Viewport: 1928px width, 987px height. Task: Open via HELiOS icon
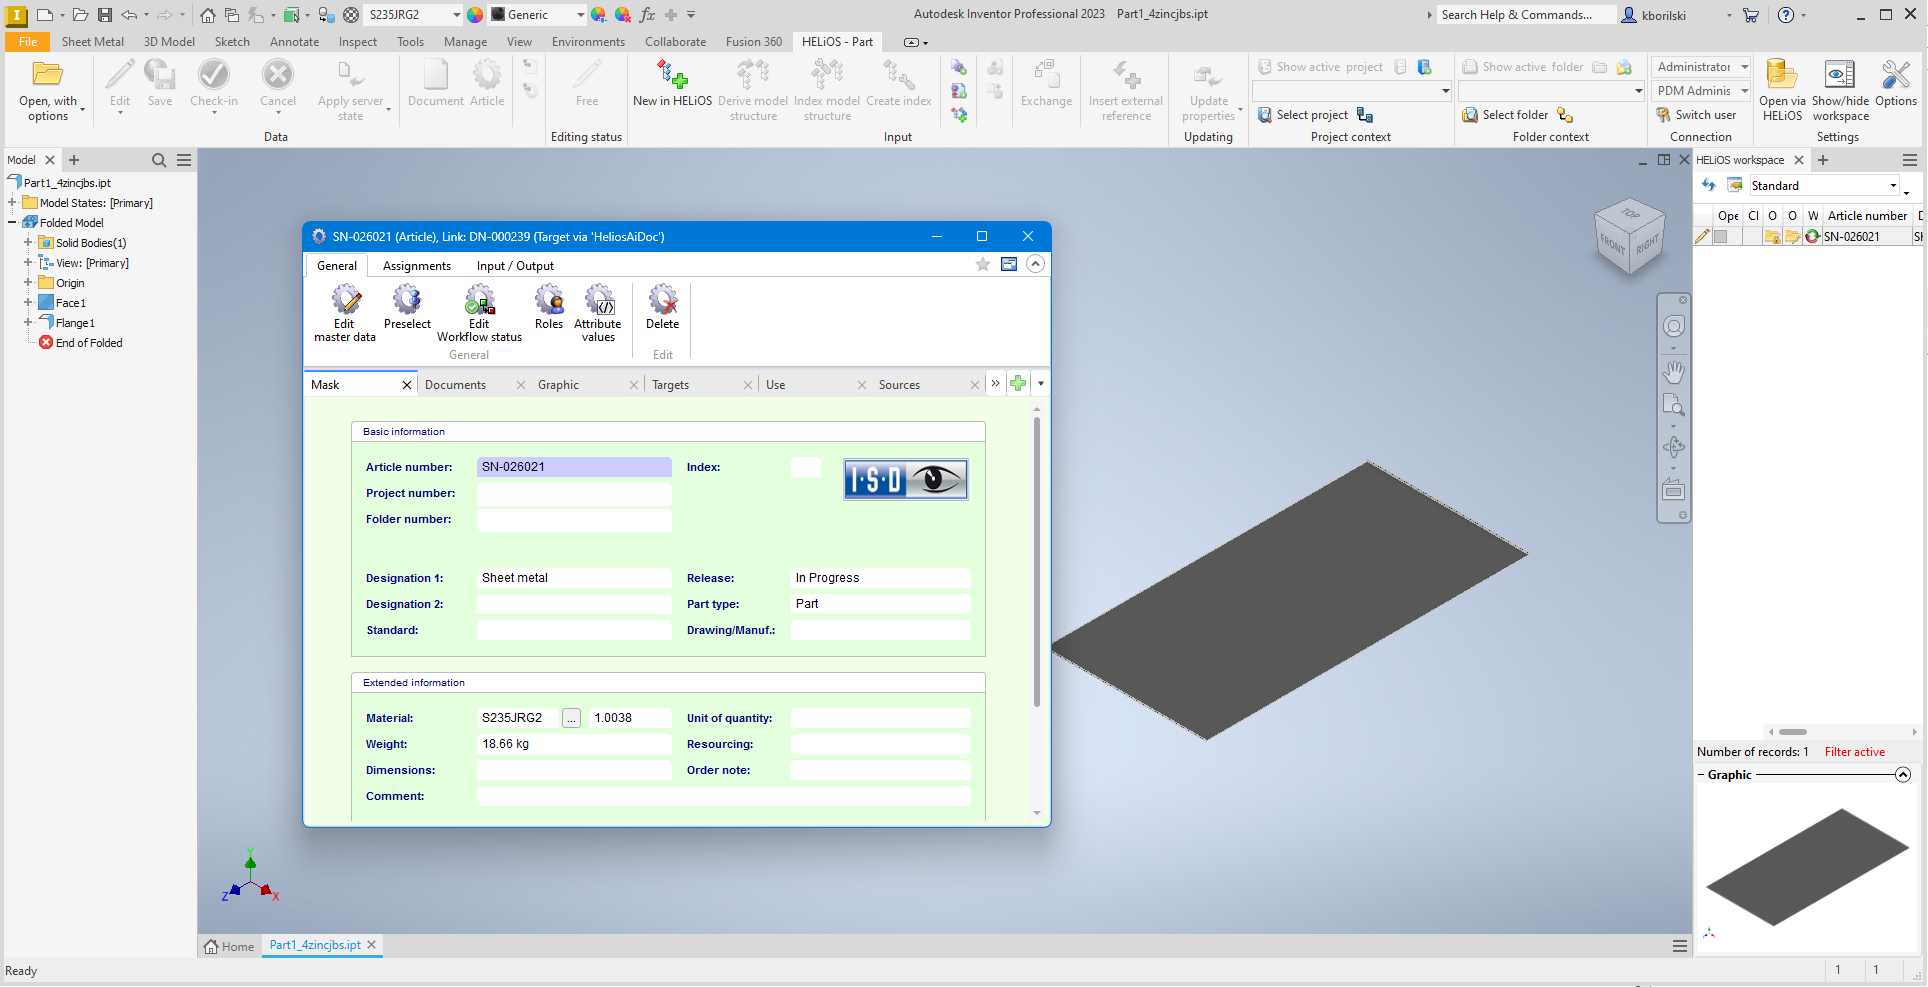[x=1782, y=90]
